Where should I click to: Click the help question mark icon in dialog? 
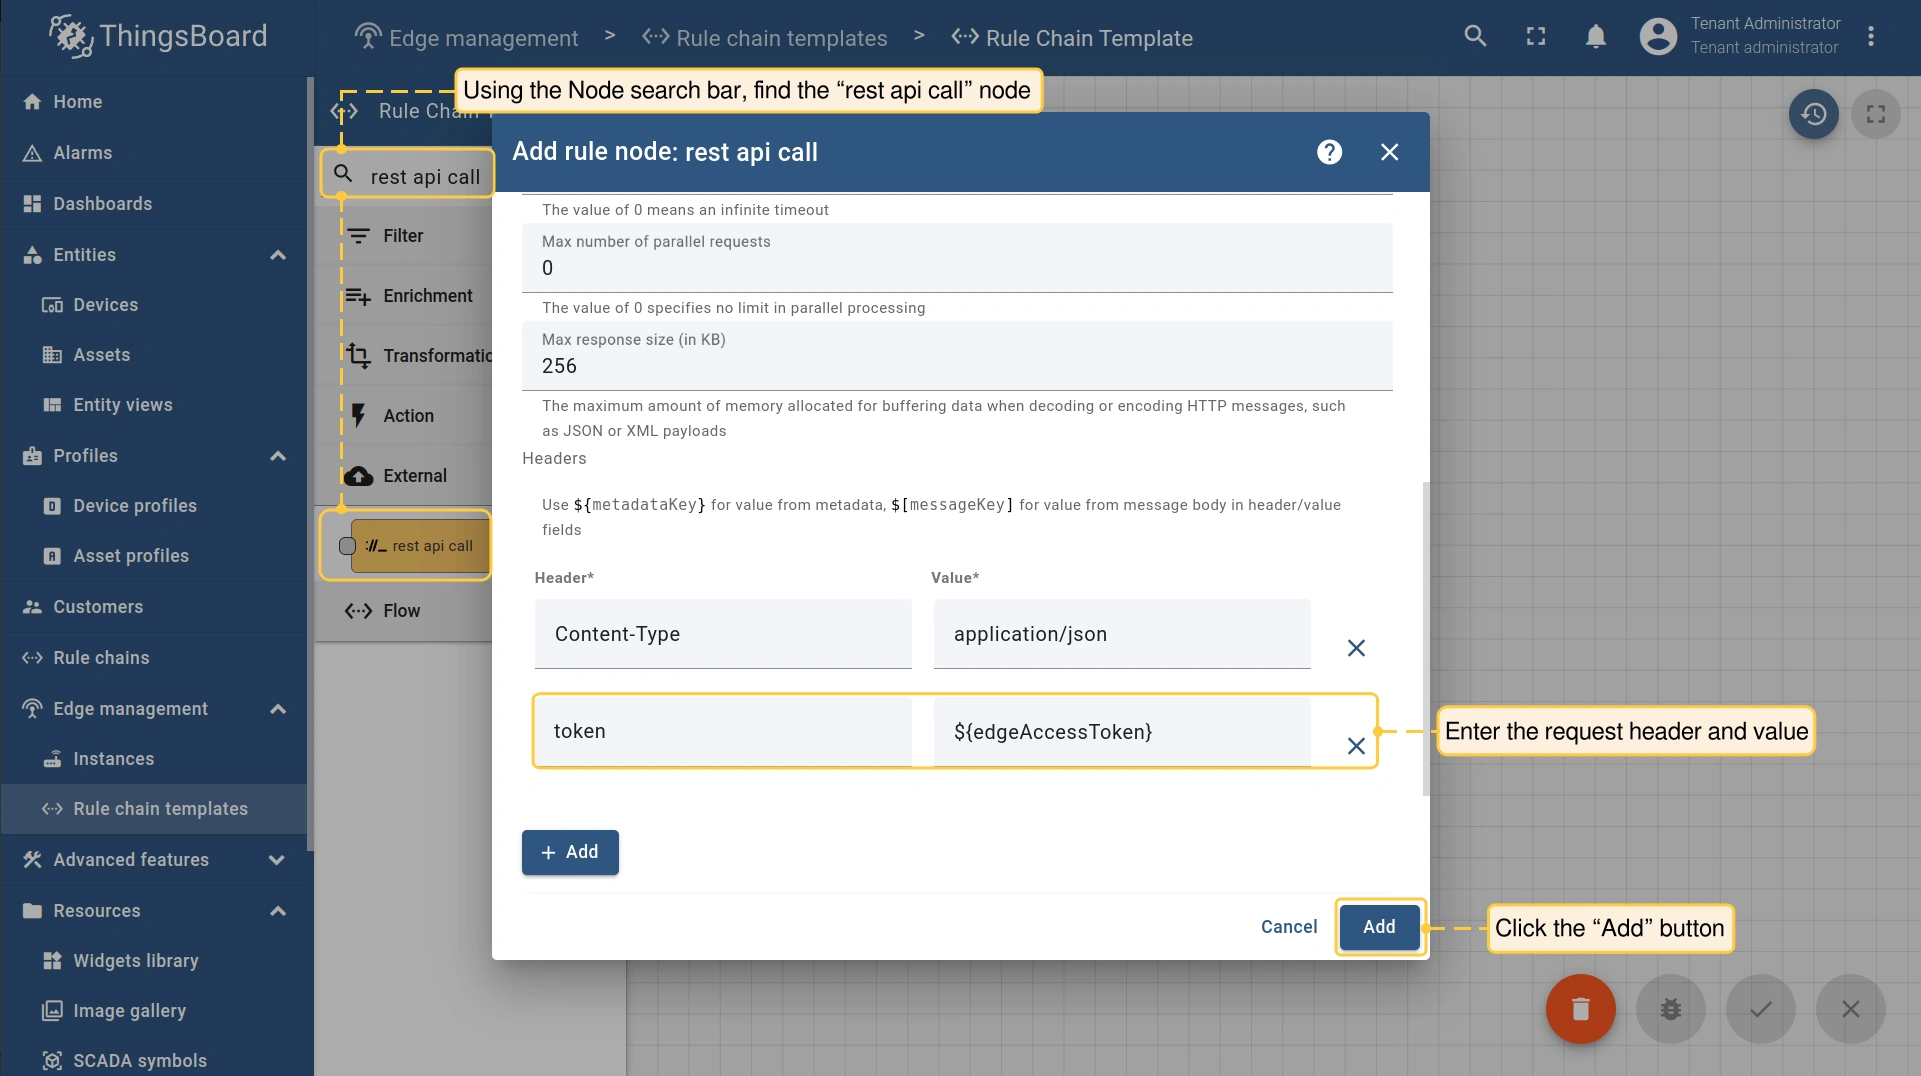[1329, 152]
